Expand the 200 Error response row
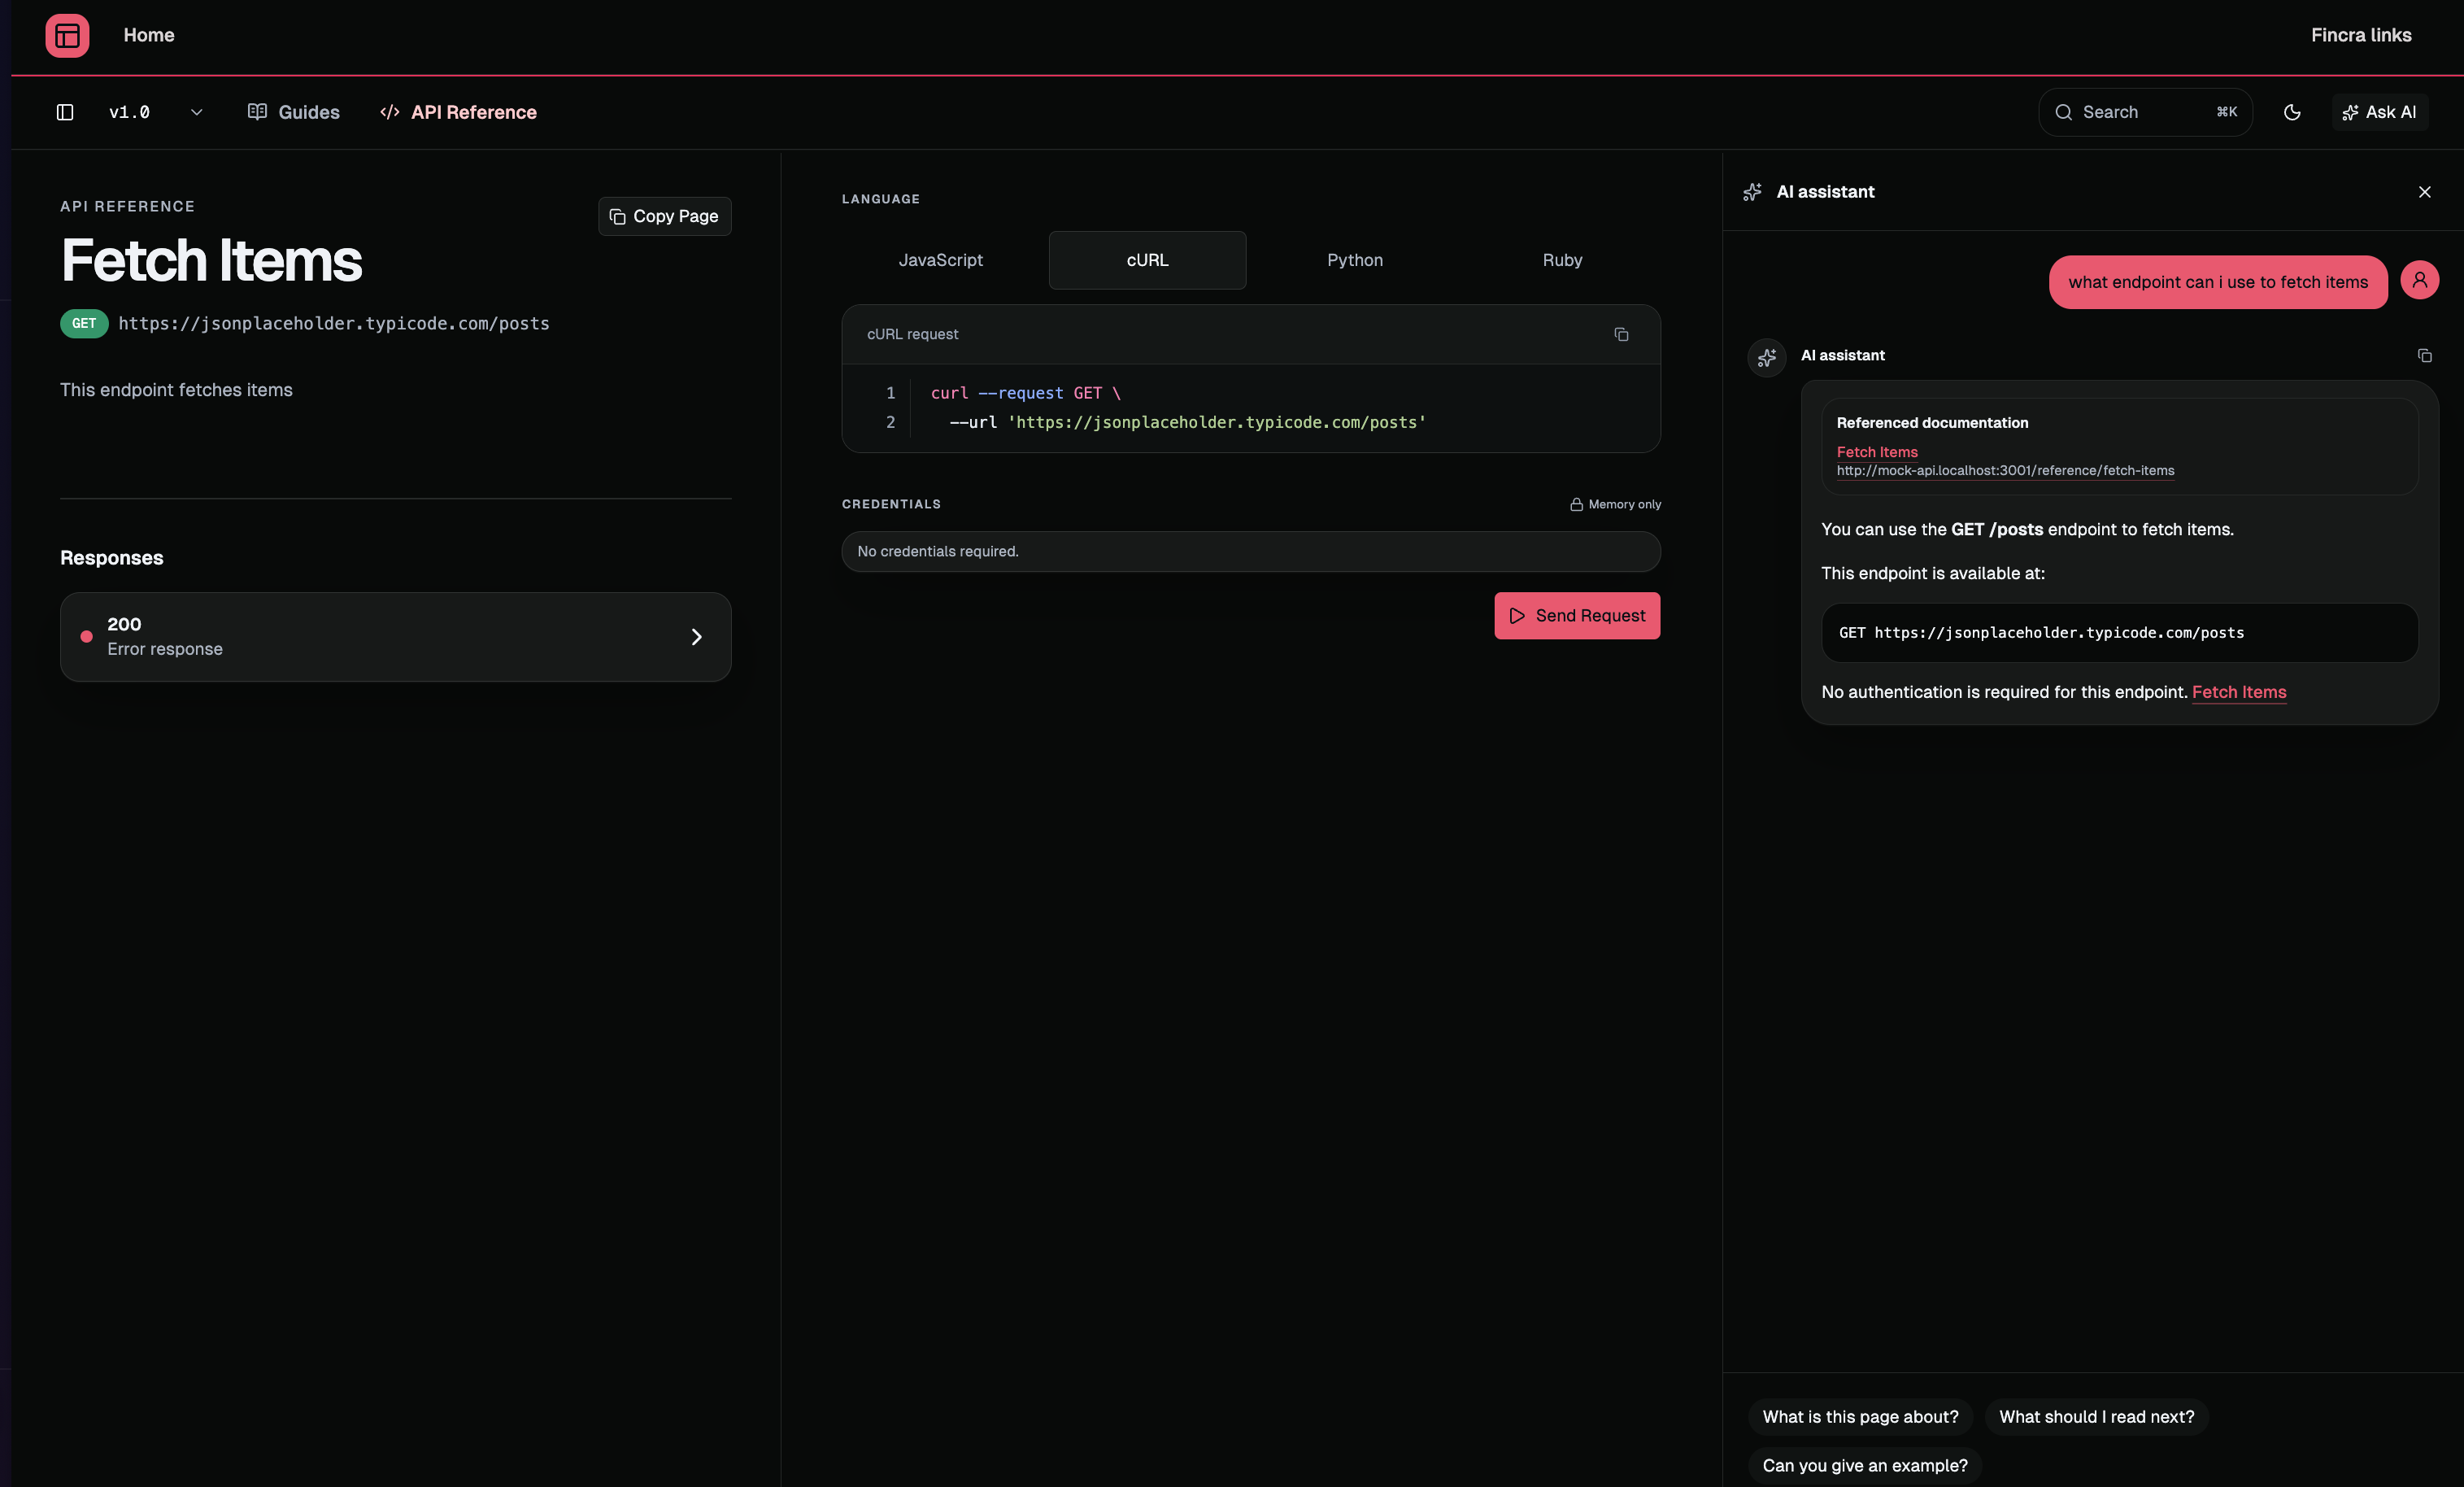 pos(396,637)
